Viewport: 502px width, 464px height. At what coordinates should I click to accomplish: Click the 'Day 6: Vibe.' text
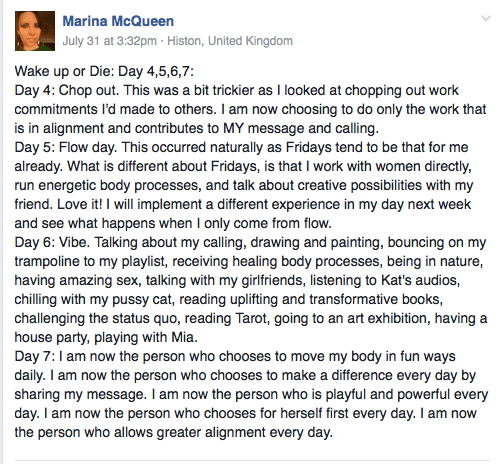click(52, 242)
